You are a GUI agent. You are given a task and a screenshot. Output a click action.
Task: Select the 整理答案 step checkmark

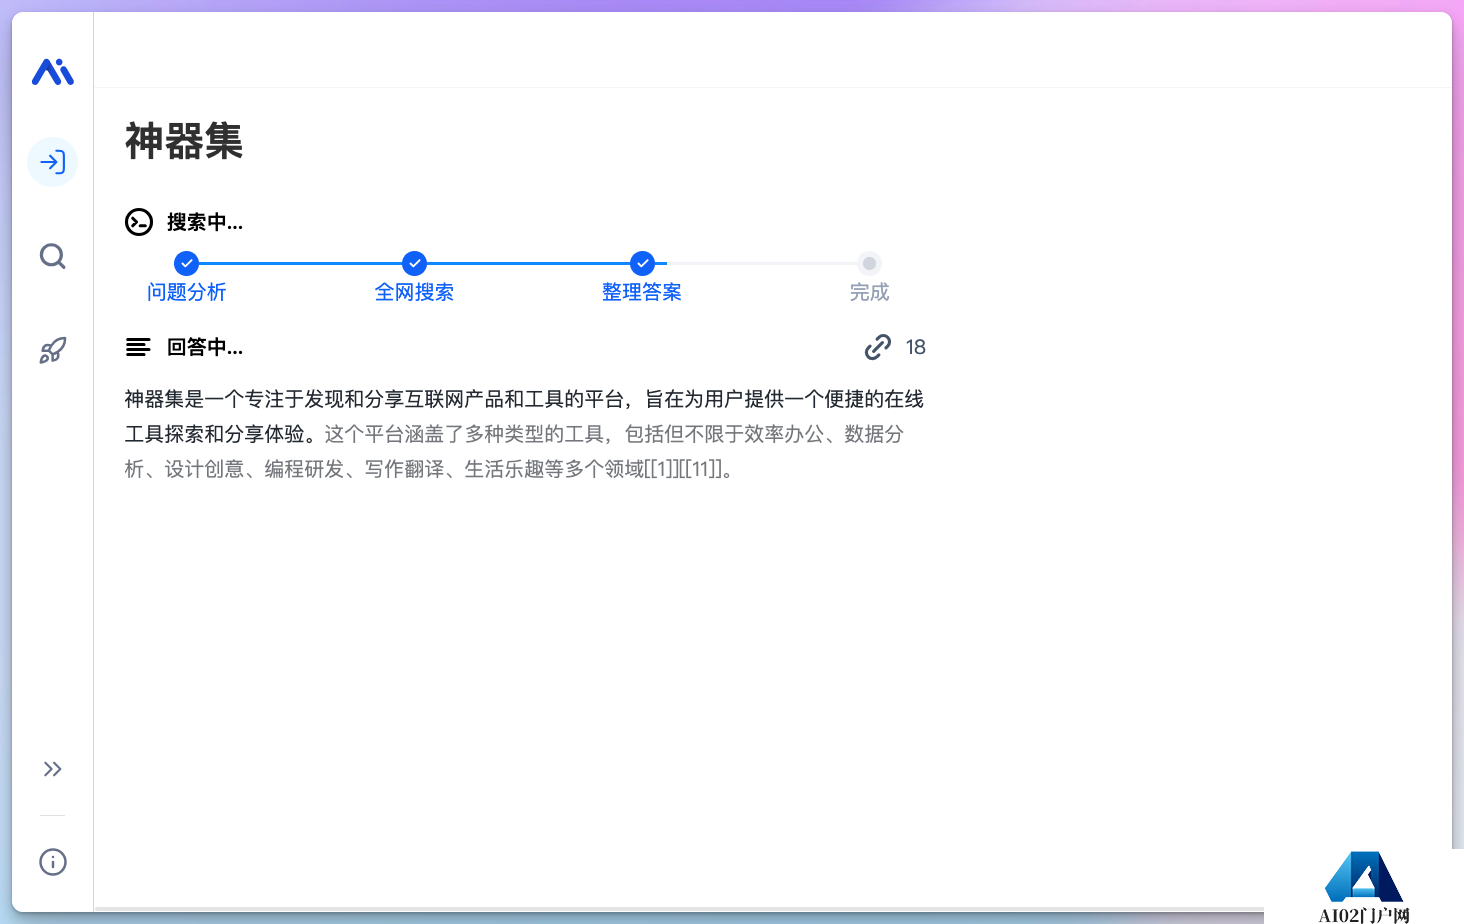642,263
